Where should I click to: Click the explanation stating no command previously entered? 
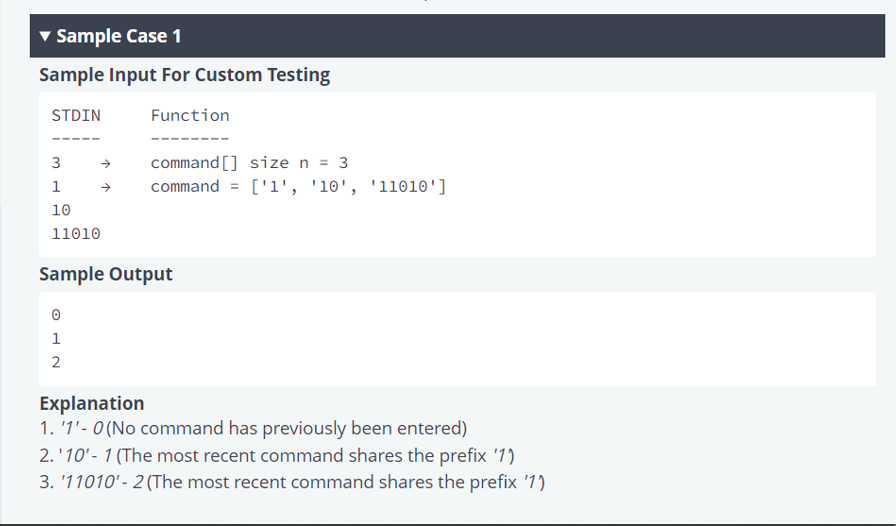[x=253, y=428]
